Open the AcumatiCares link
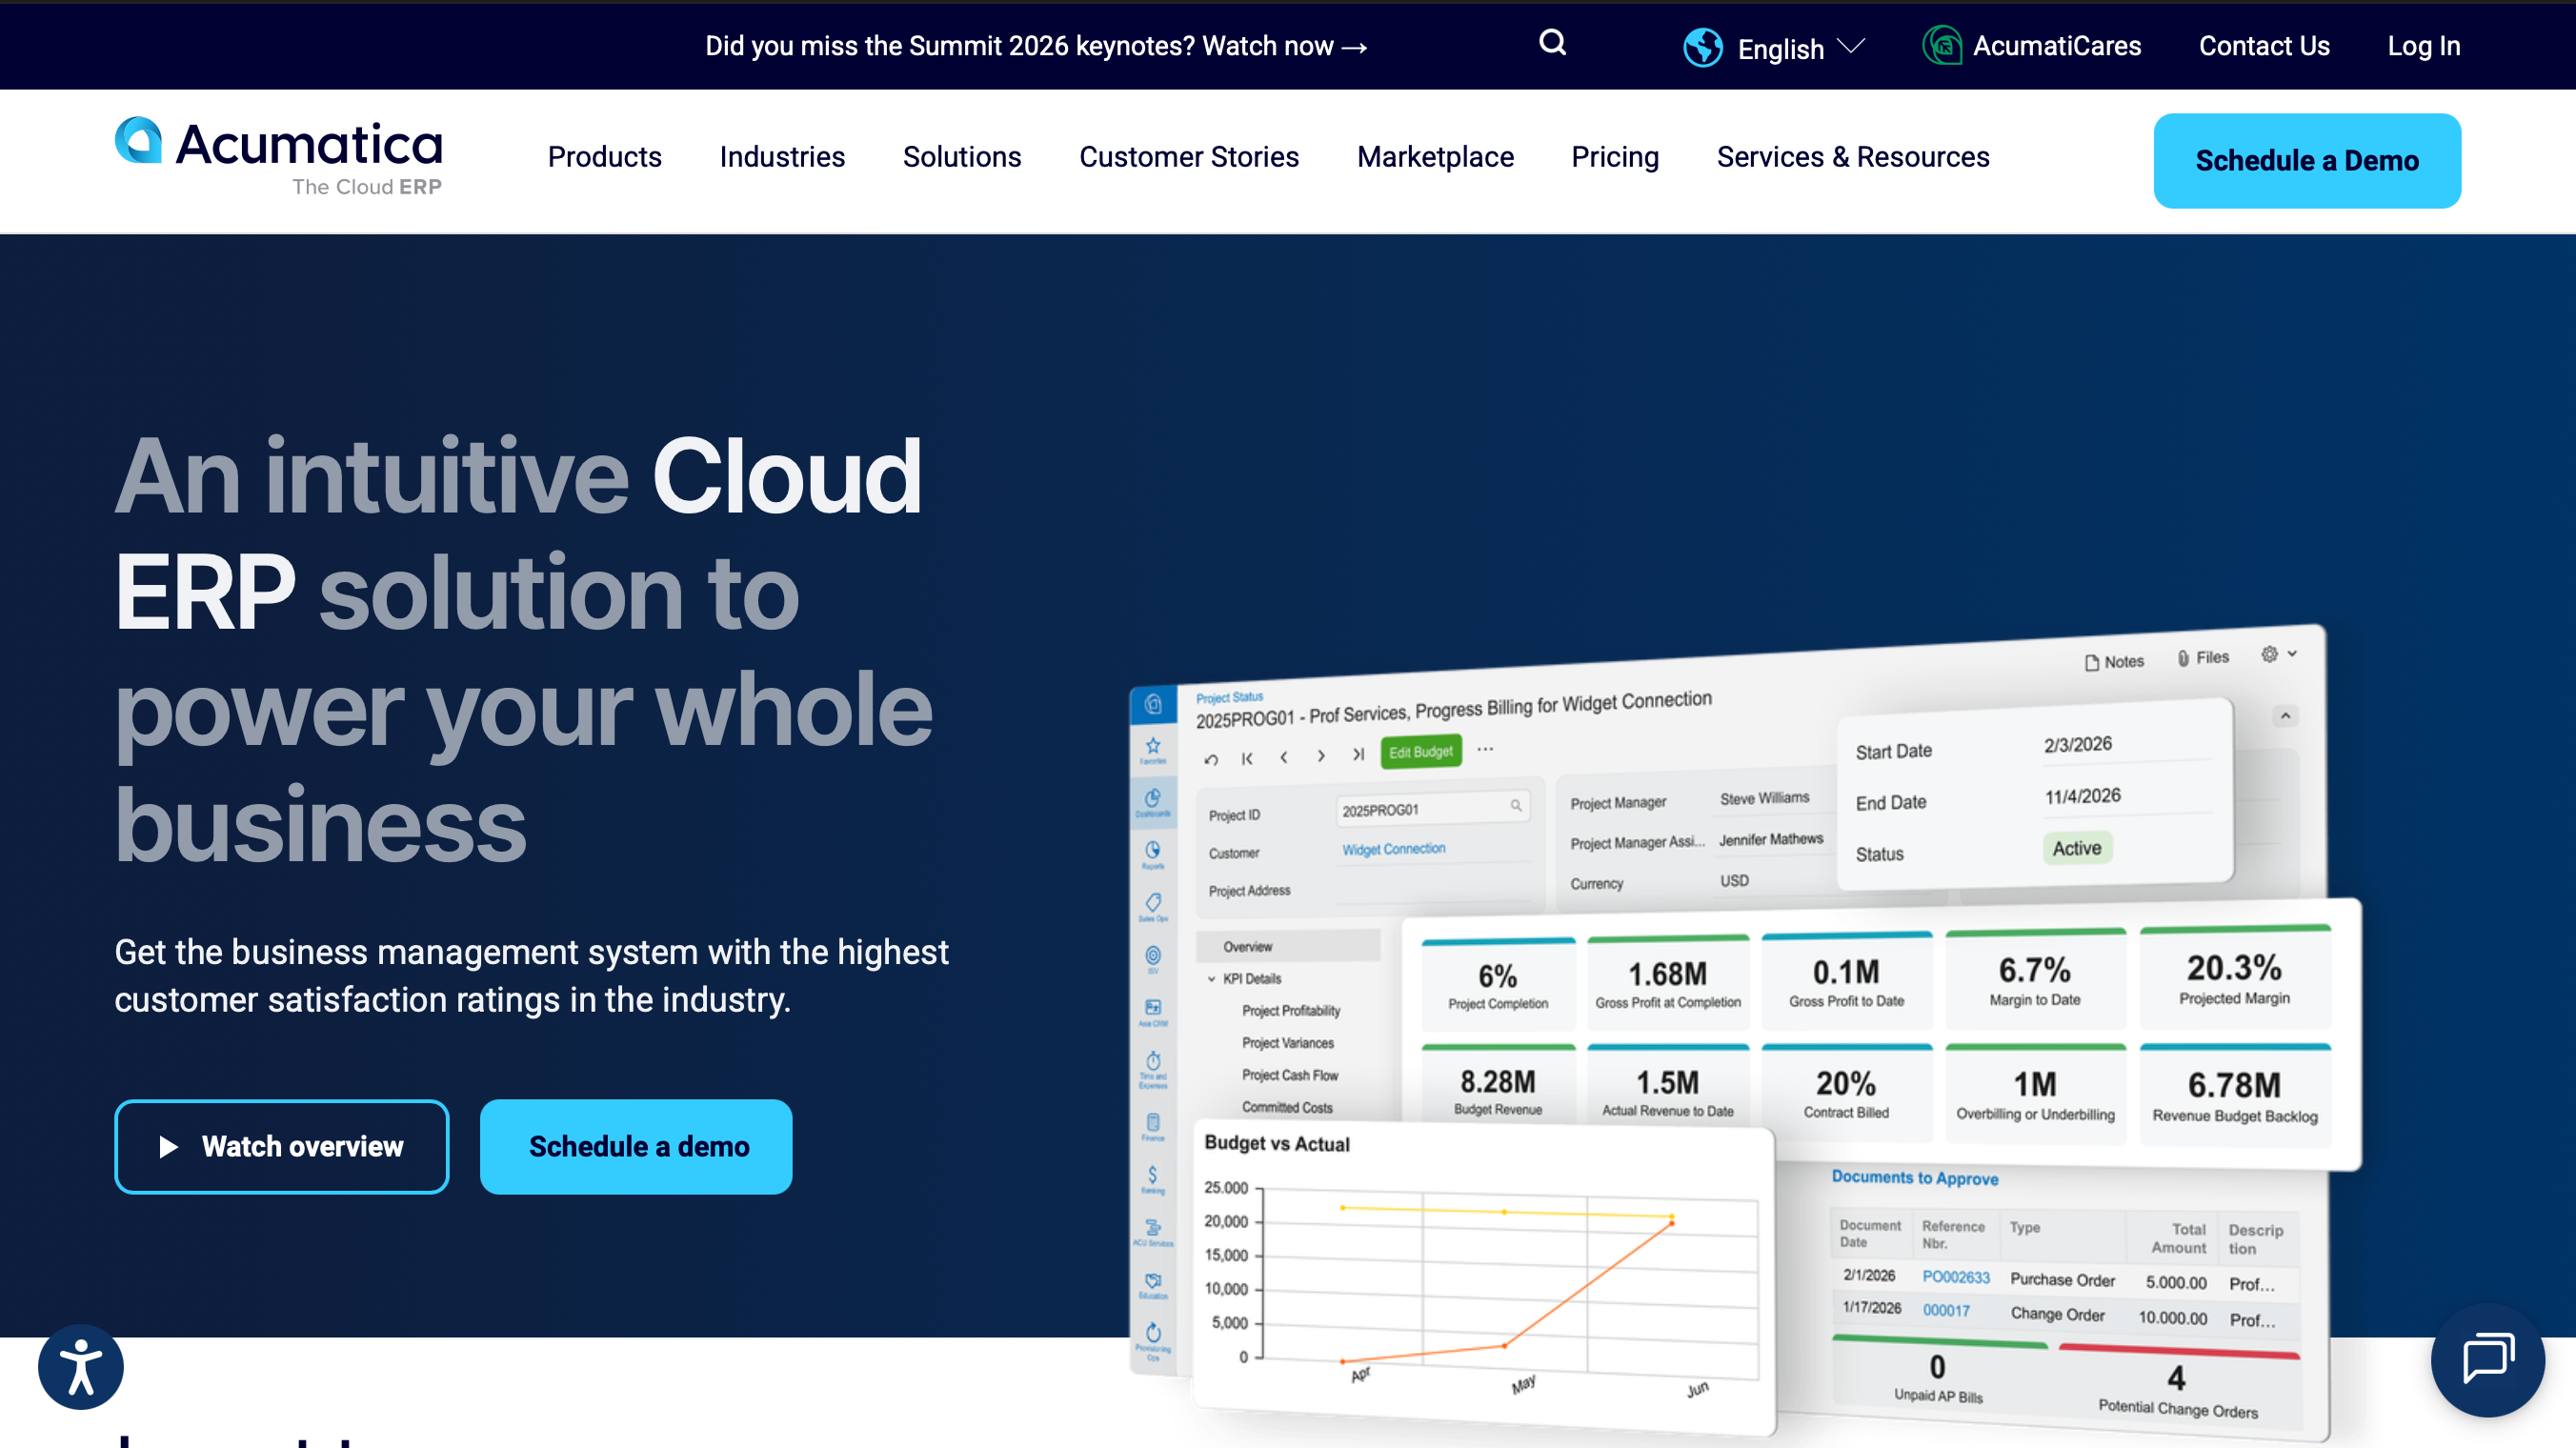The width and height of the screenshot is (2576, 1448). tap(2056, 46)
